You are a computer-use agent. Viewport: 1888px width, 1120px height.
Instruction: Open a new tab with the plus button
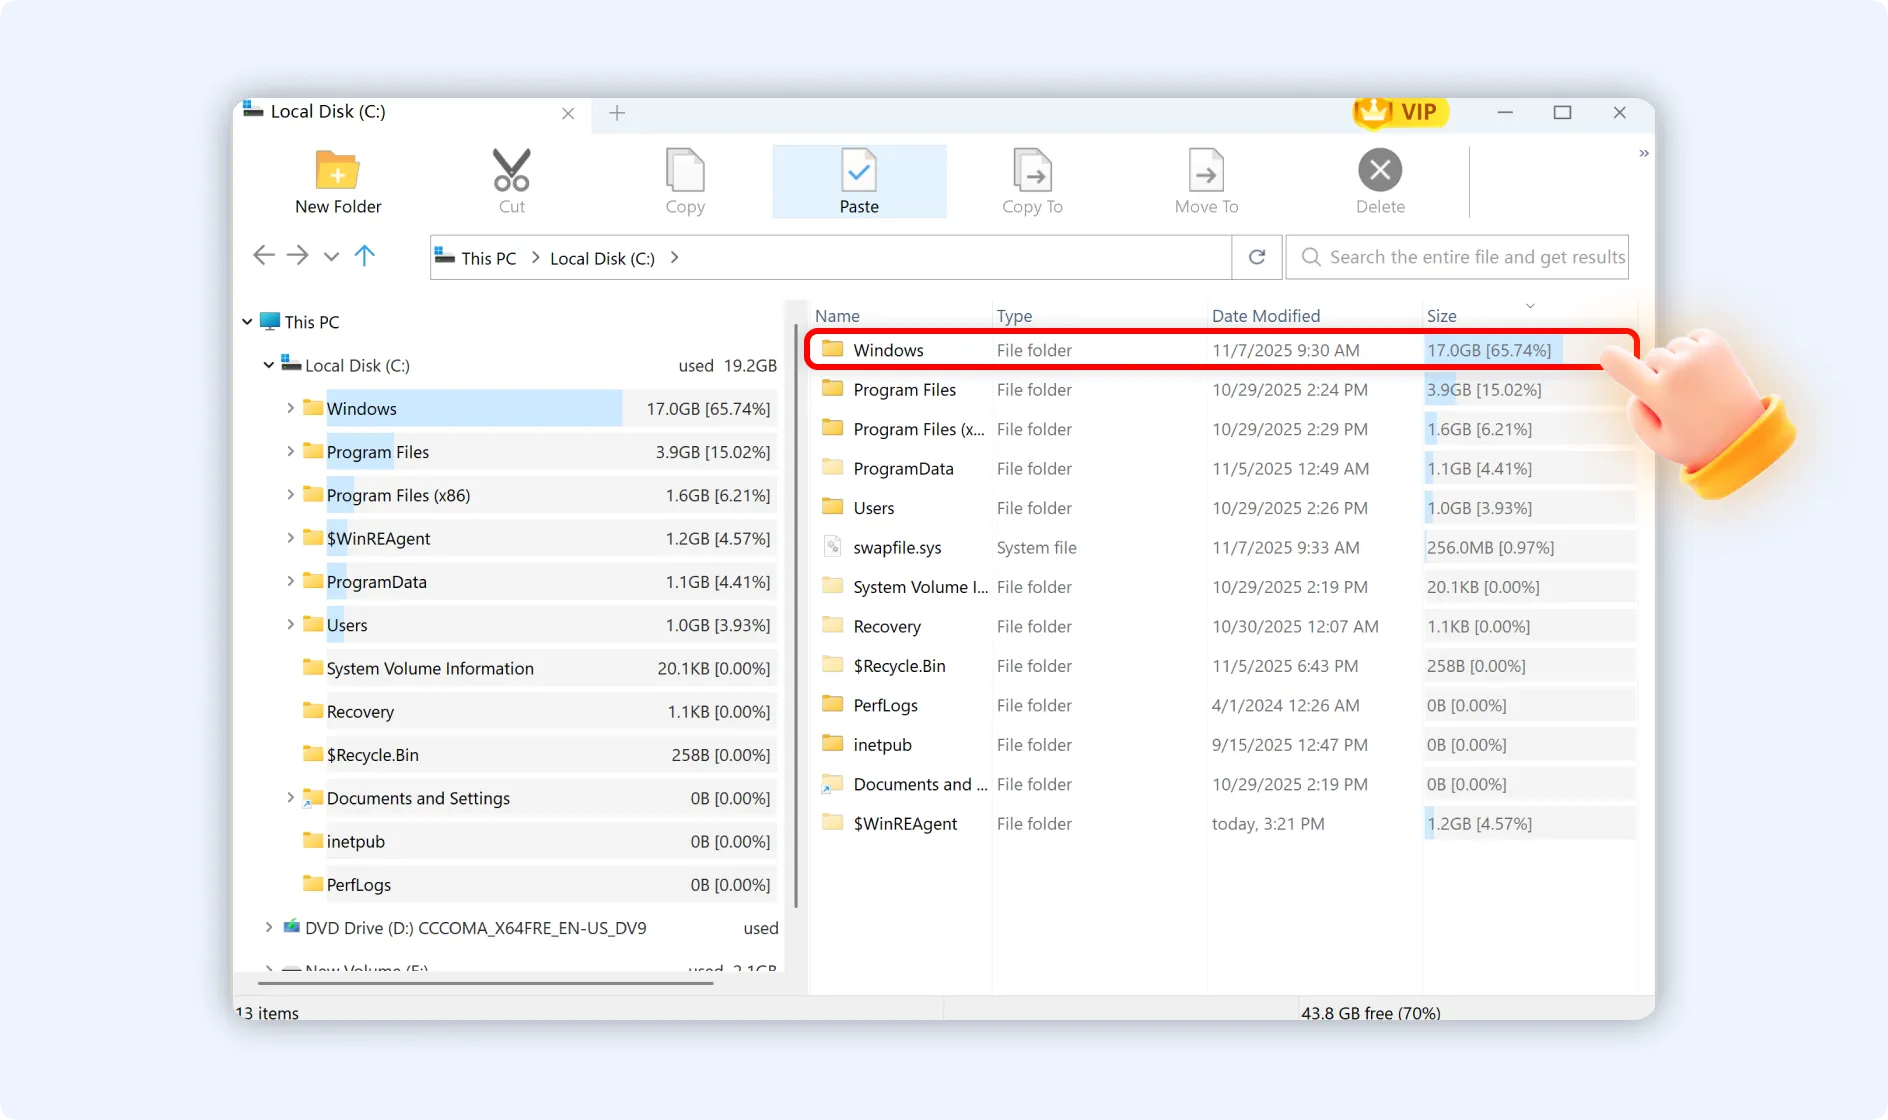coord(616,113)
